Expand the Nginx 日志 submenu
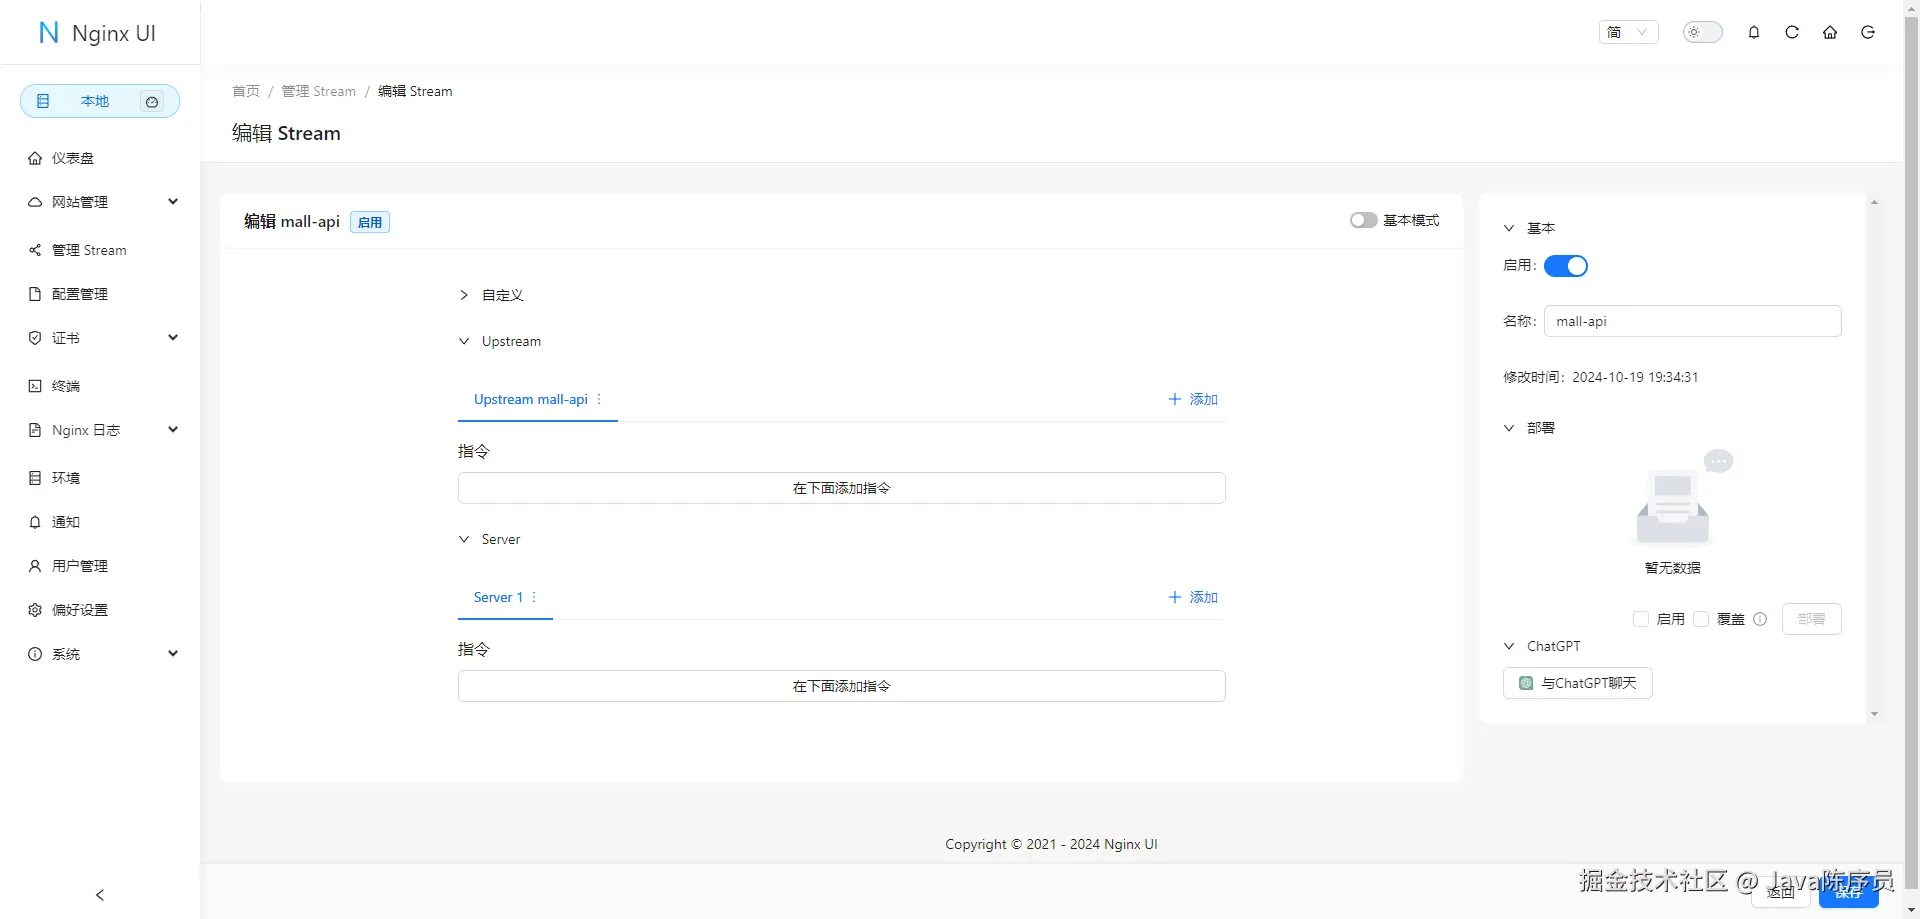Viewport: 1920px width, 919px height. (x=173, y=430)
